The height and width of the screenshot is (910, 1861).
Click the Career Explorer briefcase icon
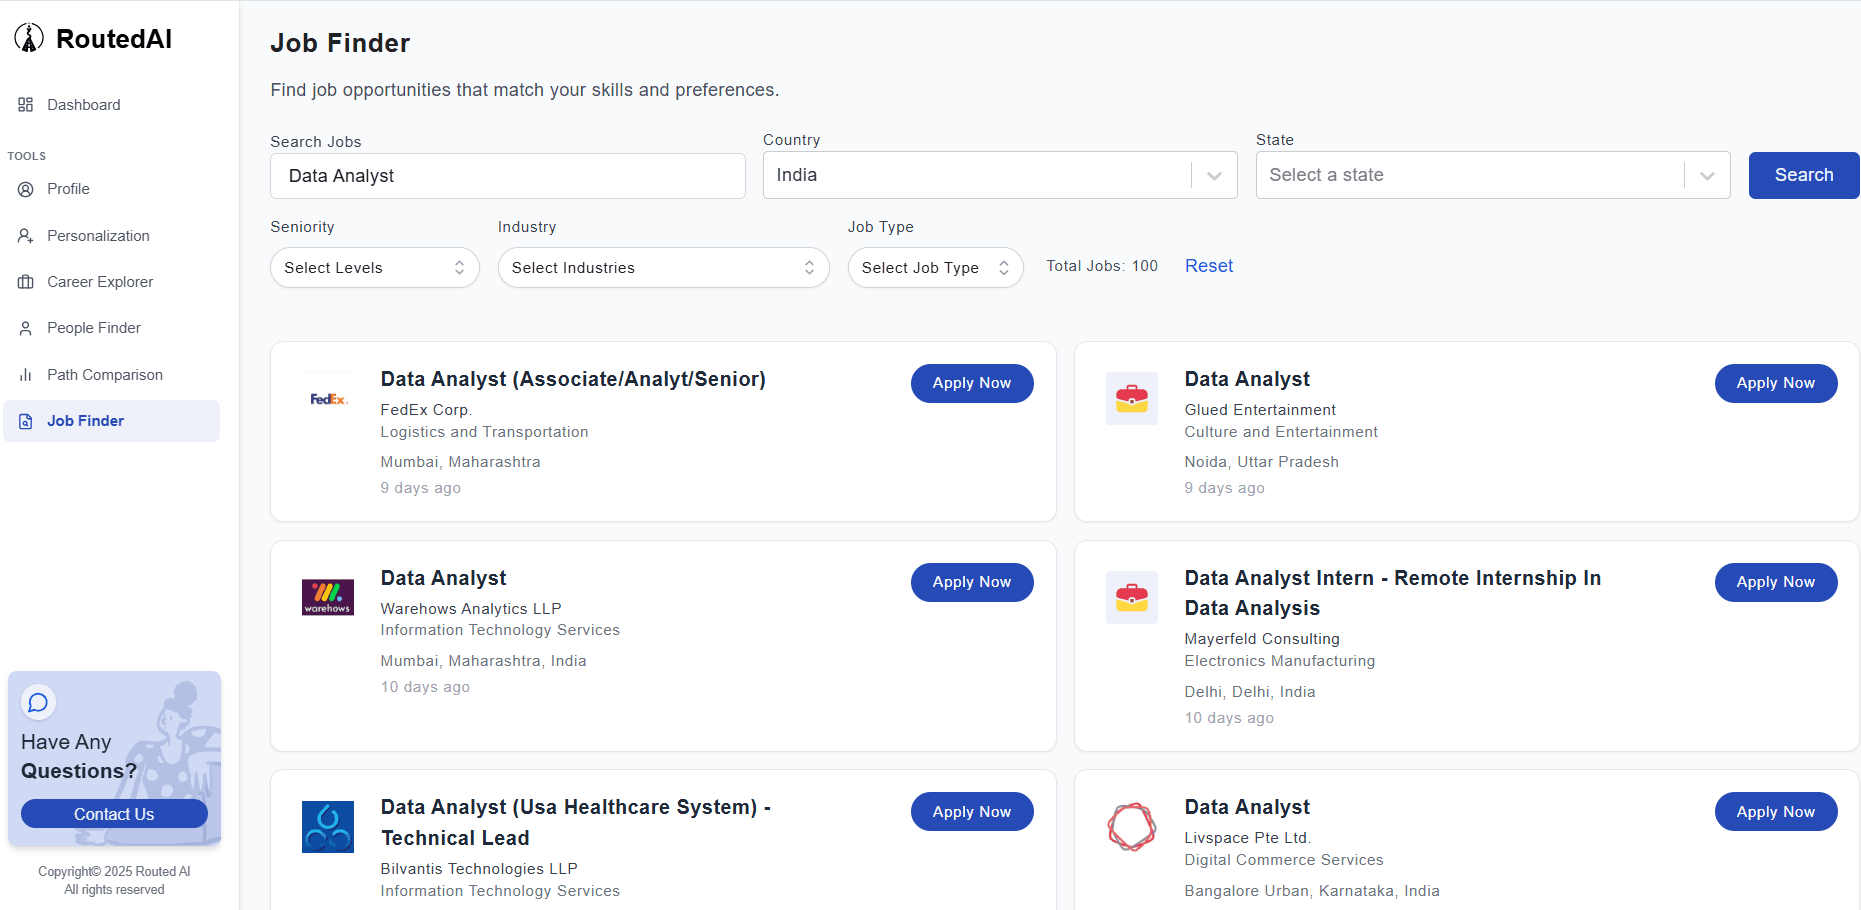(x=26, y=282)
